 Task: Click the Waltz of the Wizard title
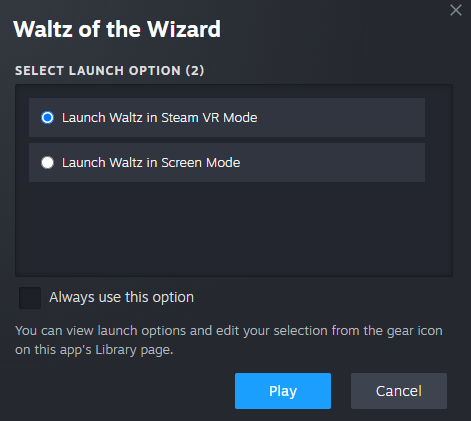coord(117,29)
